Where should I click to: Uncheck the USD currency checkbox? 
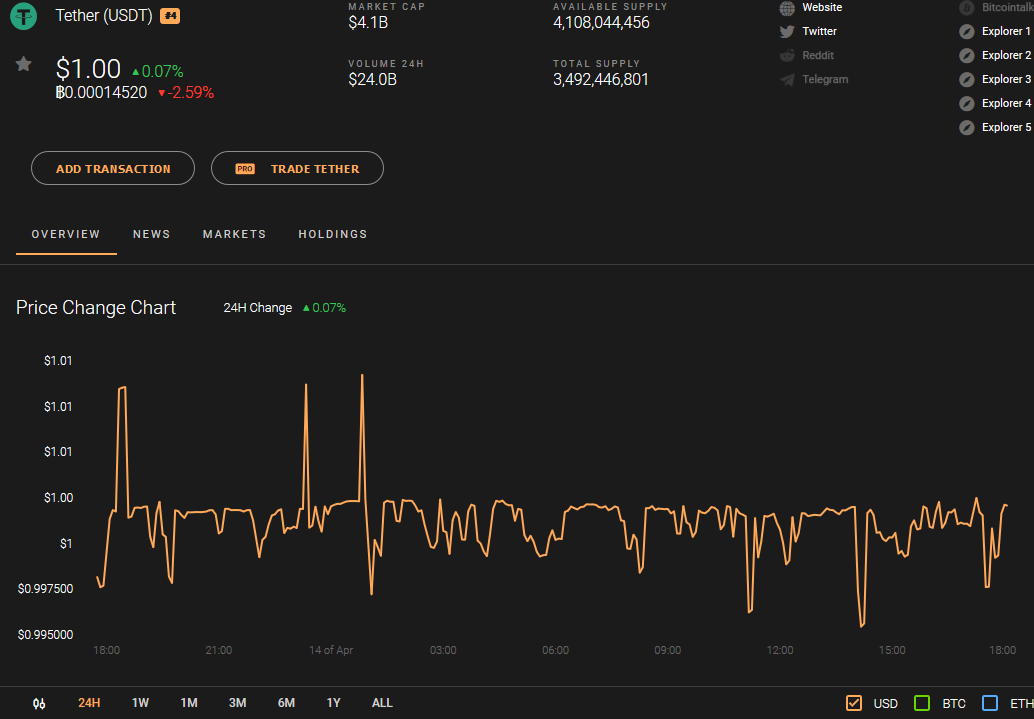pos(854,703)
